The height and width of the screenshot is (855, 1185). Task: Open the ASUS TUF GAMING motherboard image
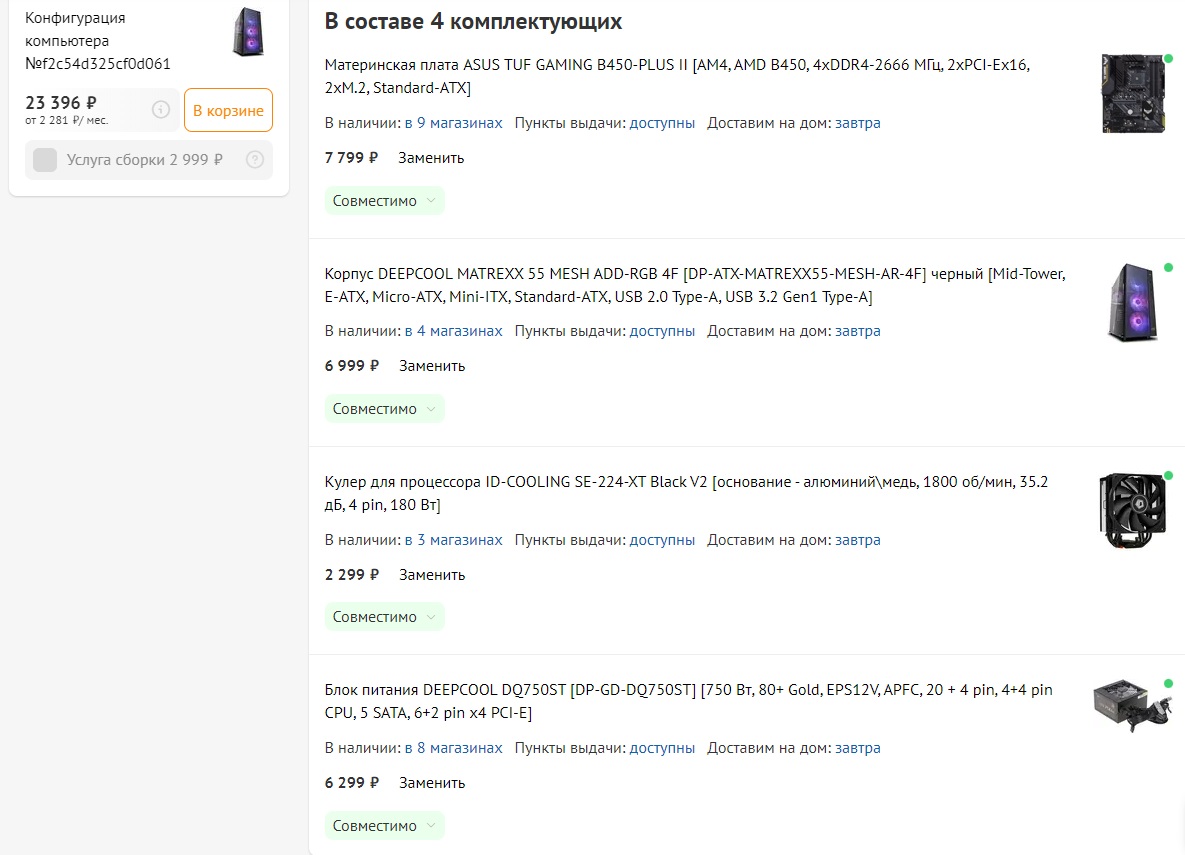[x=1133, y=94]
